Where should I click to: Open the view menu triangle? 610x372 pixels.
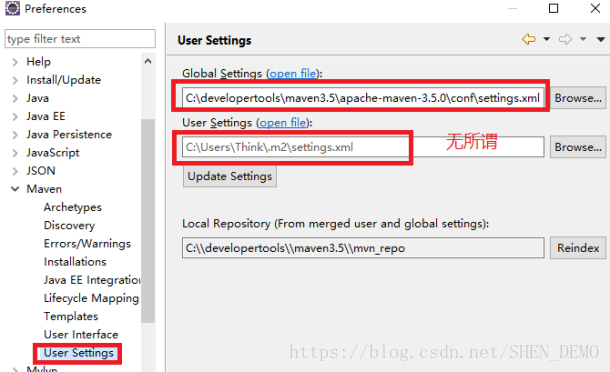(601, 39)
